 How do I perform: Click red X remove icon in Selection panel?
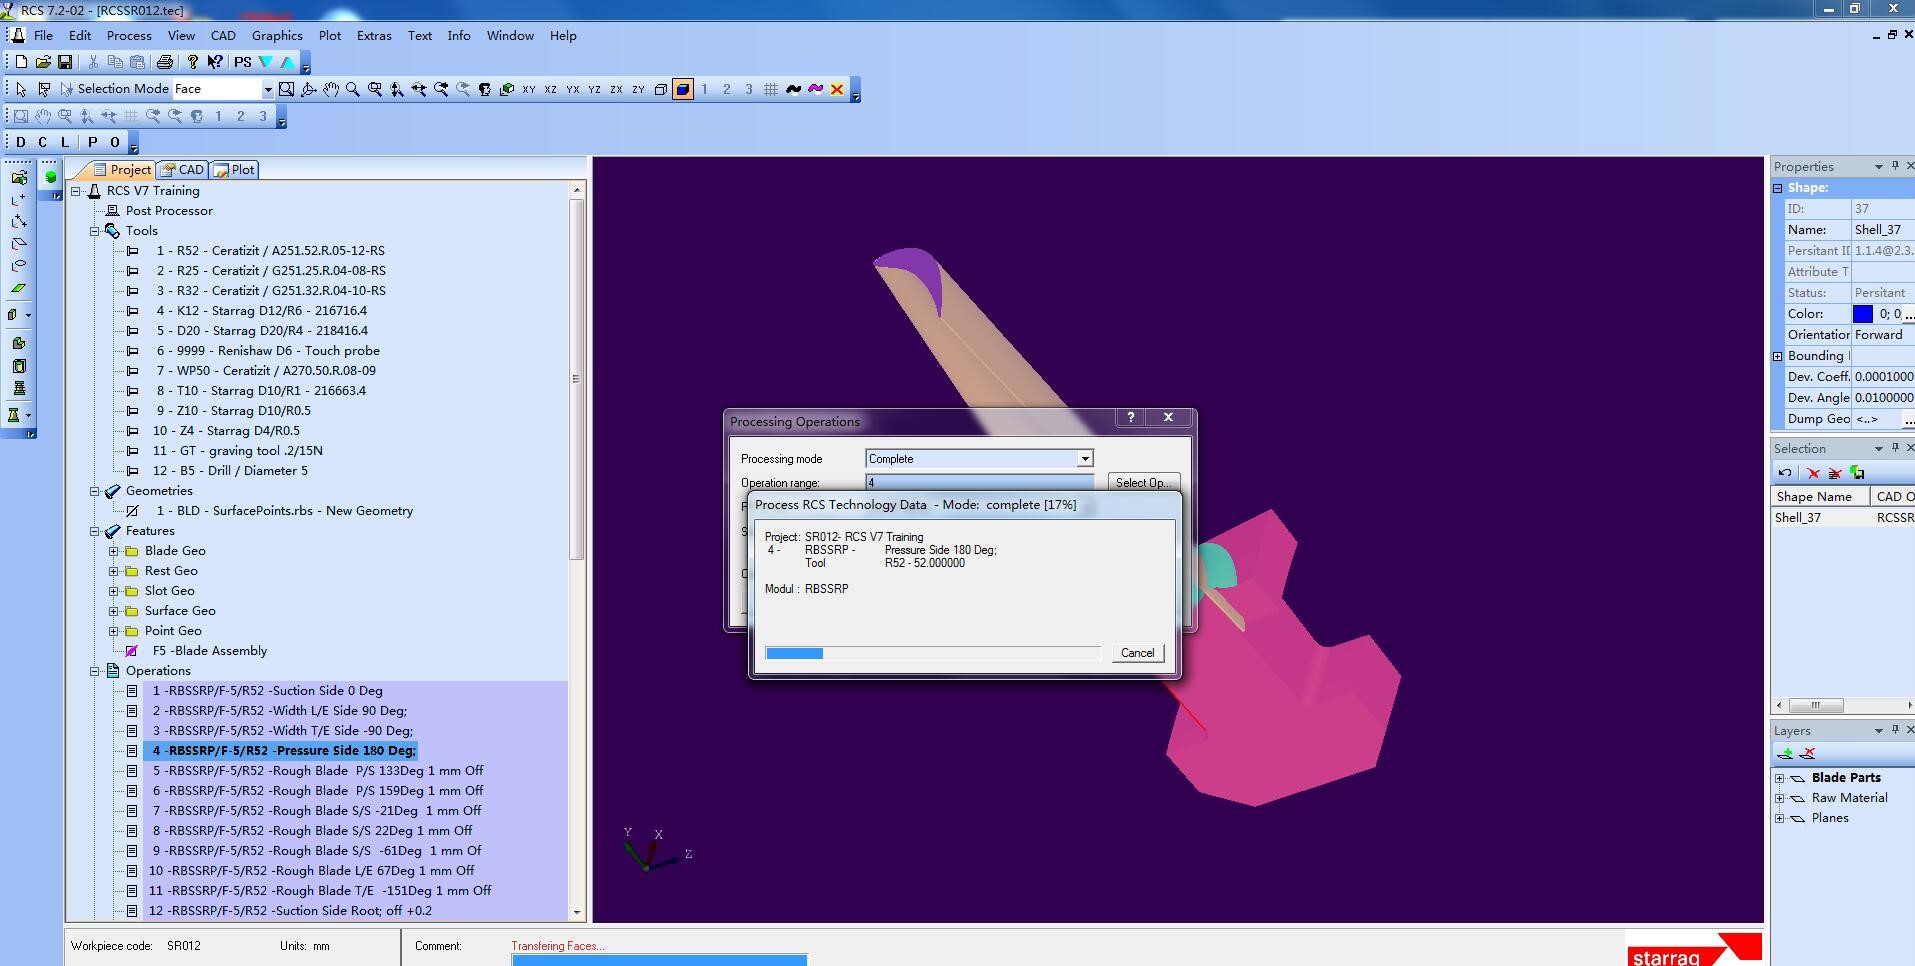pyautogui.click(x=1813, y=473)
